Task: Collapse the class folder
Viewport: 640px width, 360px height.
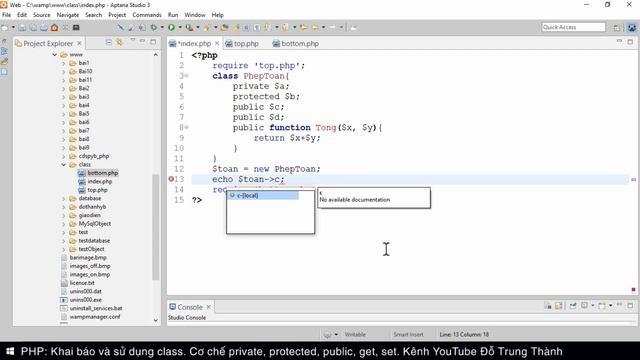Action: (64, 164)
